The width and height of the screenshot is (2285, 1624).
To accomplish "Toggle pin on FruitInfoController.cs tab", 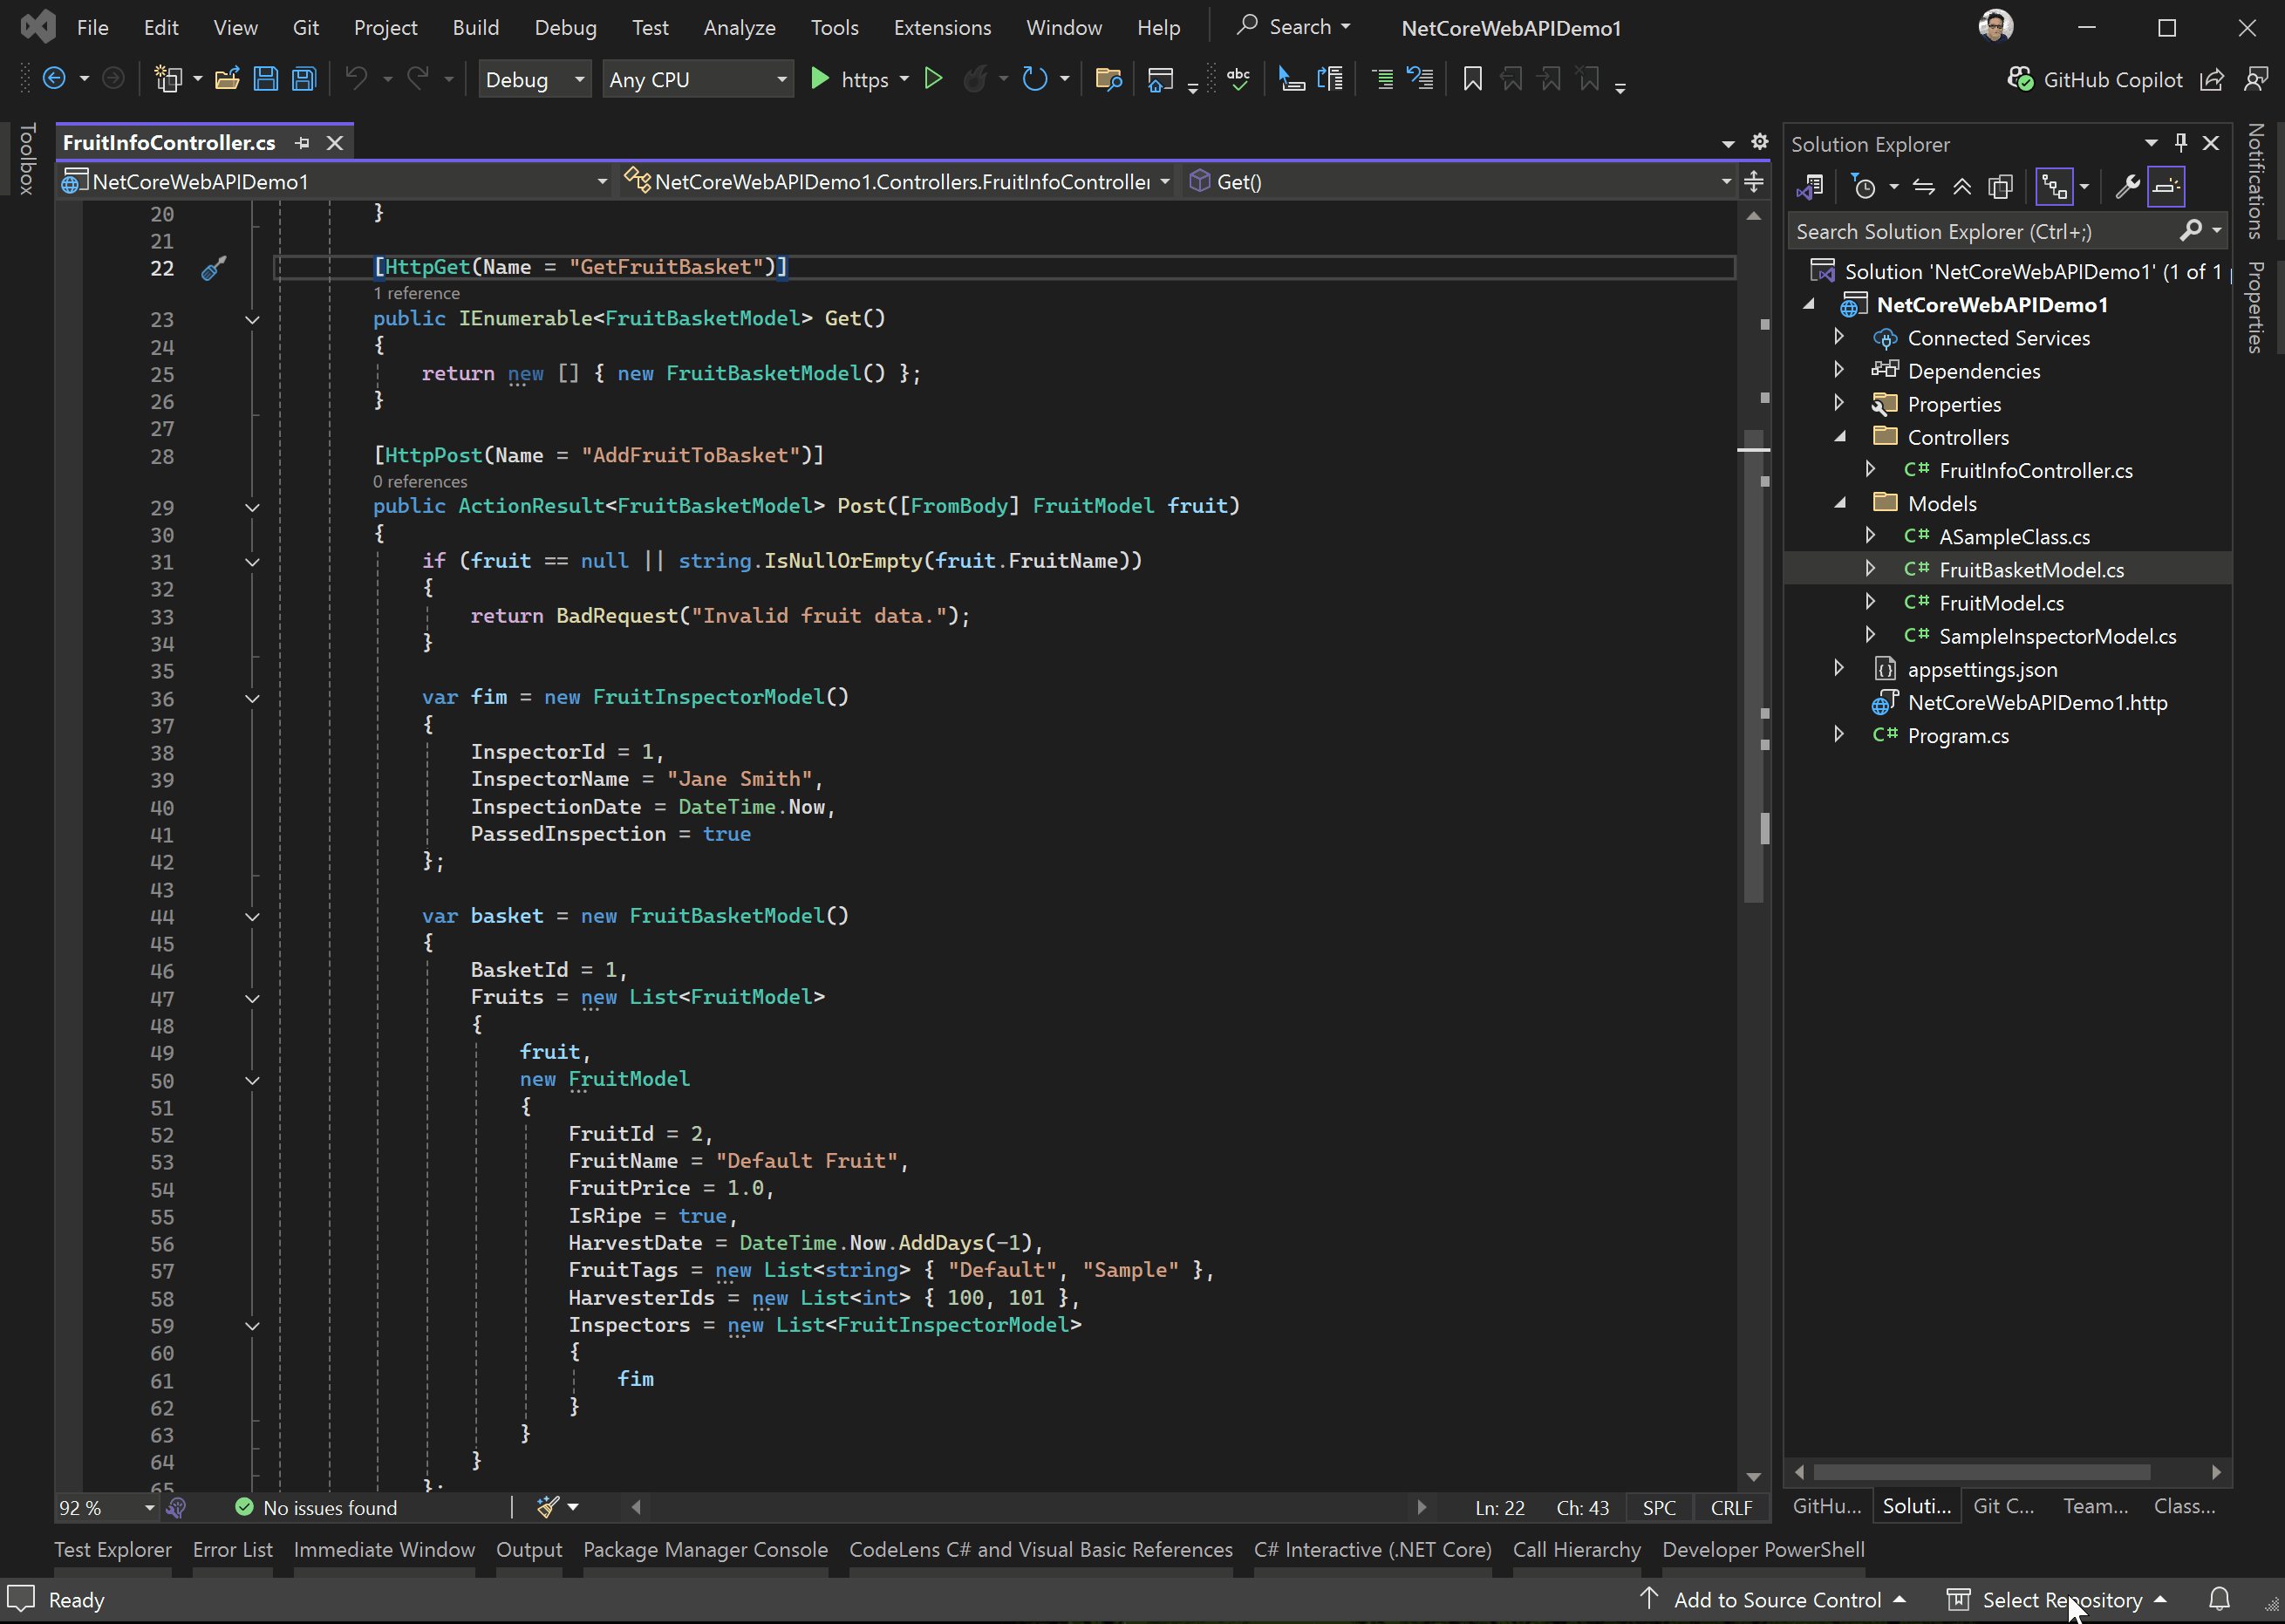I will coord(303,143).
